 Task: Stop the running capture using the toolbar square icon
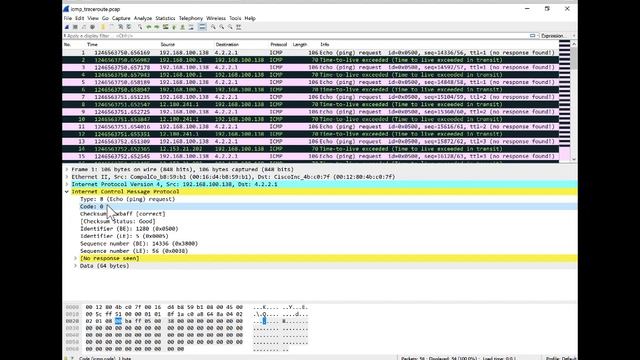coord(75,27)
